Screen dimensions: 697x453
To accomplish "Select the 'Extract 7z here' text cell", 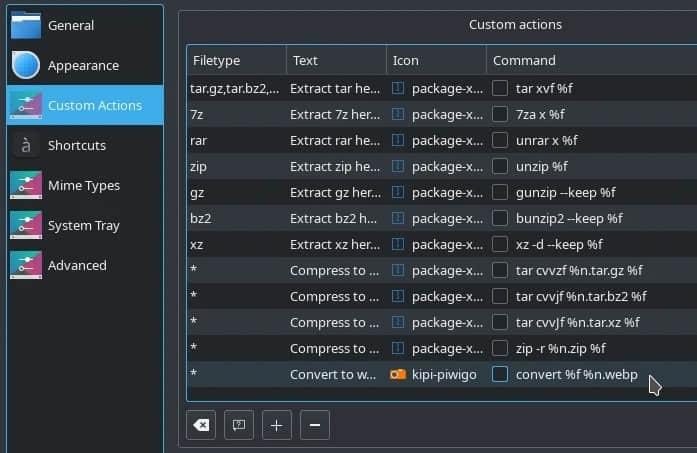I will [335, 114].
